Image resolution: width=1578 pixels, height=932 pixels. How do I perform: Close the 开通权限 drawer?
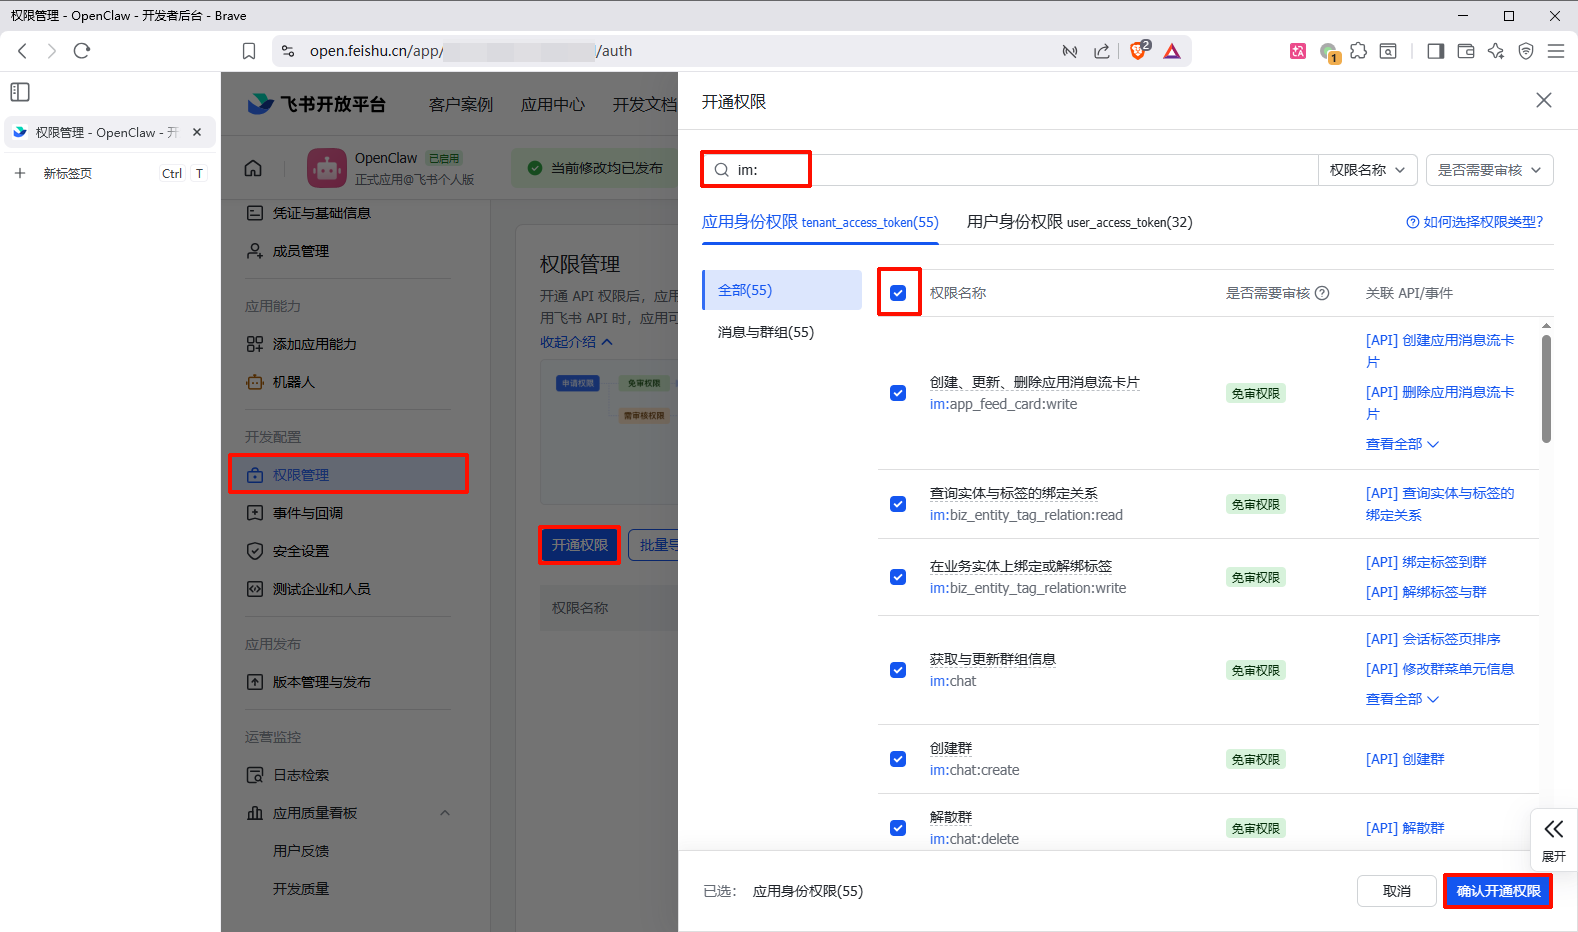pos(1544,100)
